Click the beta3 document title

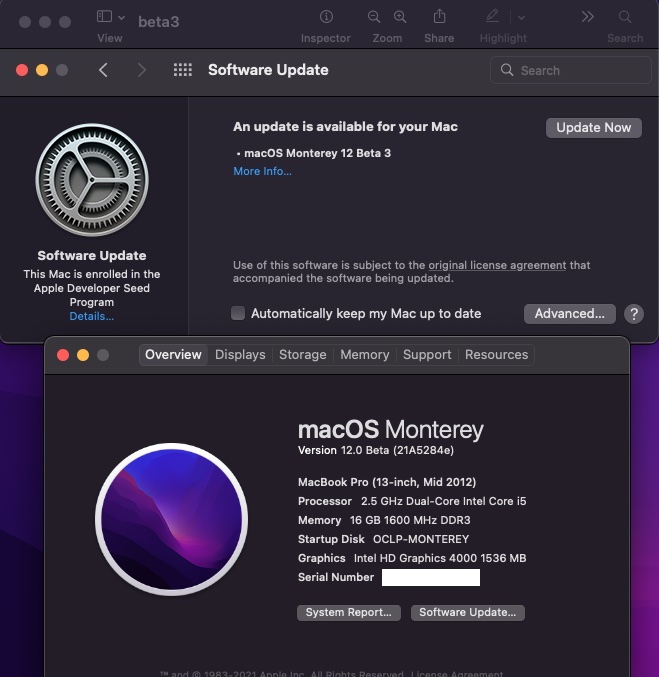click(158, 22)
